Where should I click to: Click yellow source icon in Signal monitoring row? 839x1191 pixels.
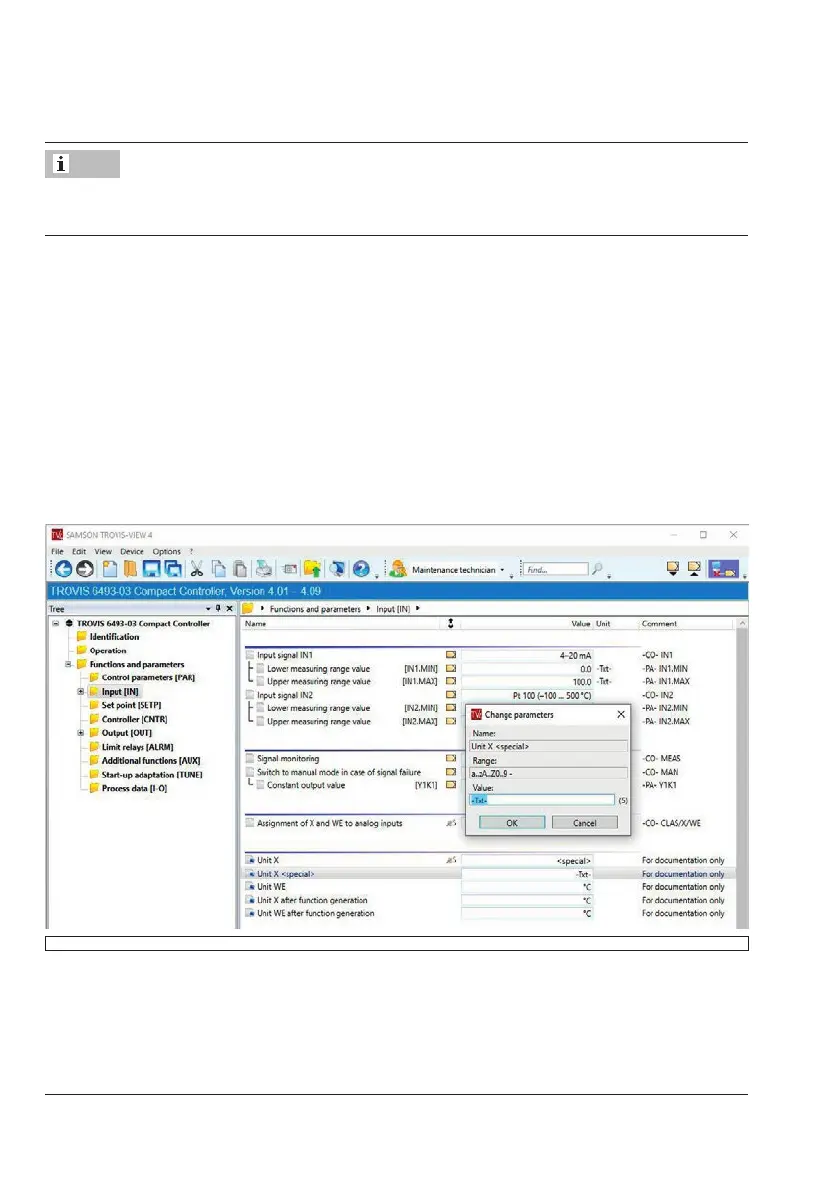coord(451,758)
